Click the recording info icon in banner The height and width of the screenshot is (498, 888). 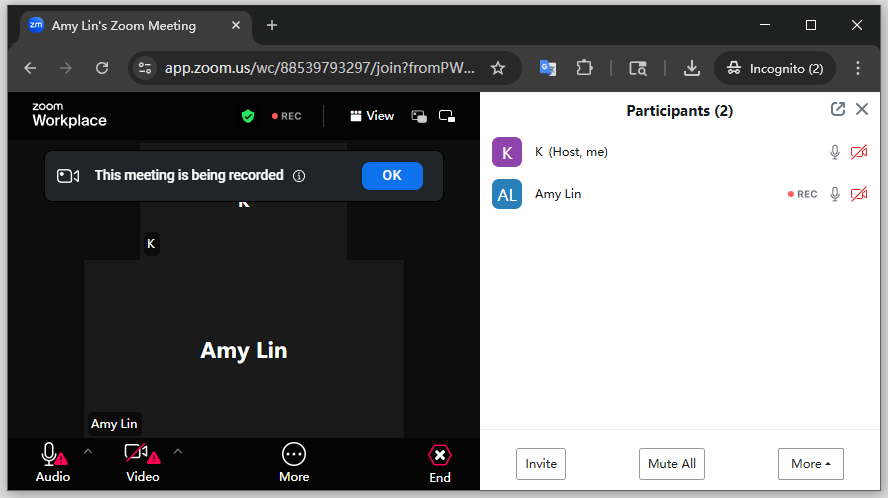pos(299,176)
